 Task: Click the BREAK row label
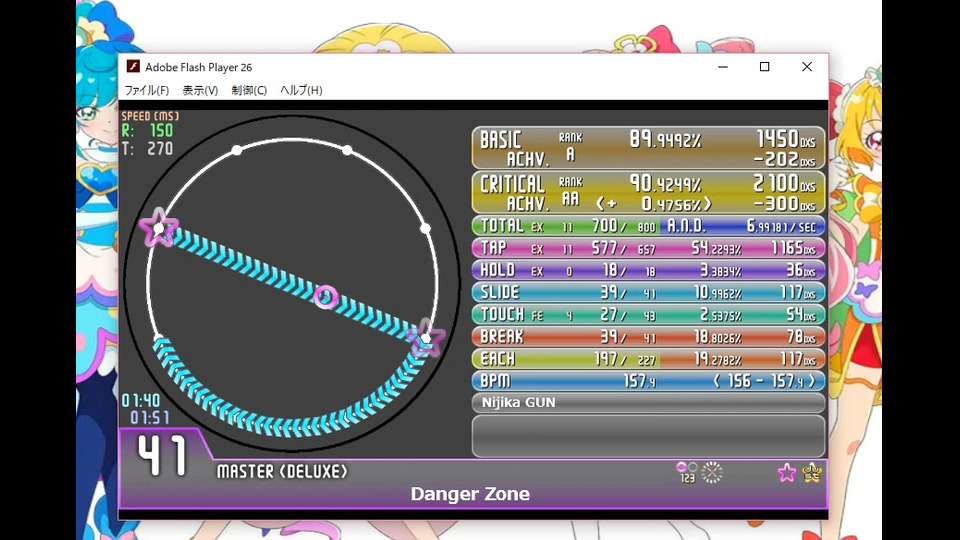click(x=502, y=336)
